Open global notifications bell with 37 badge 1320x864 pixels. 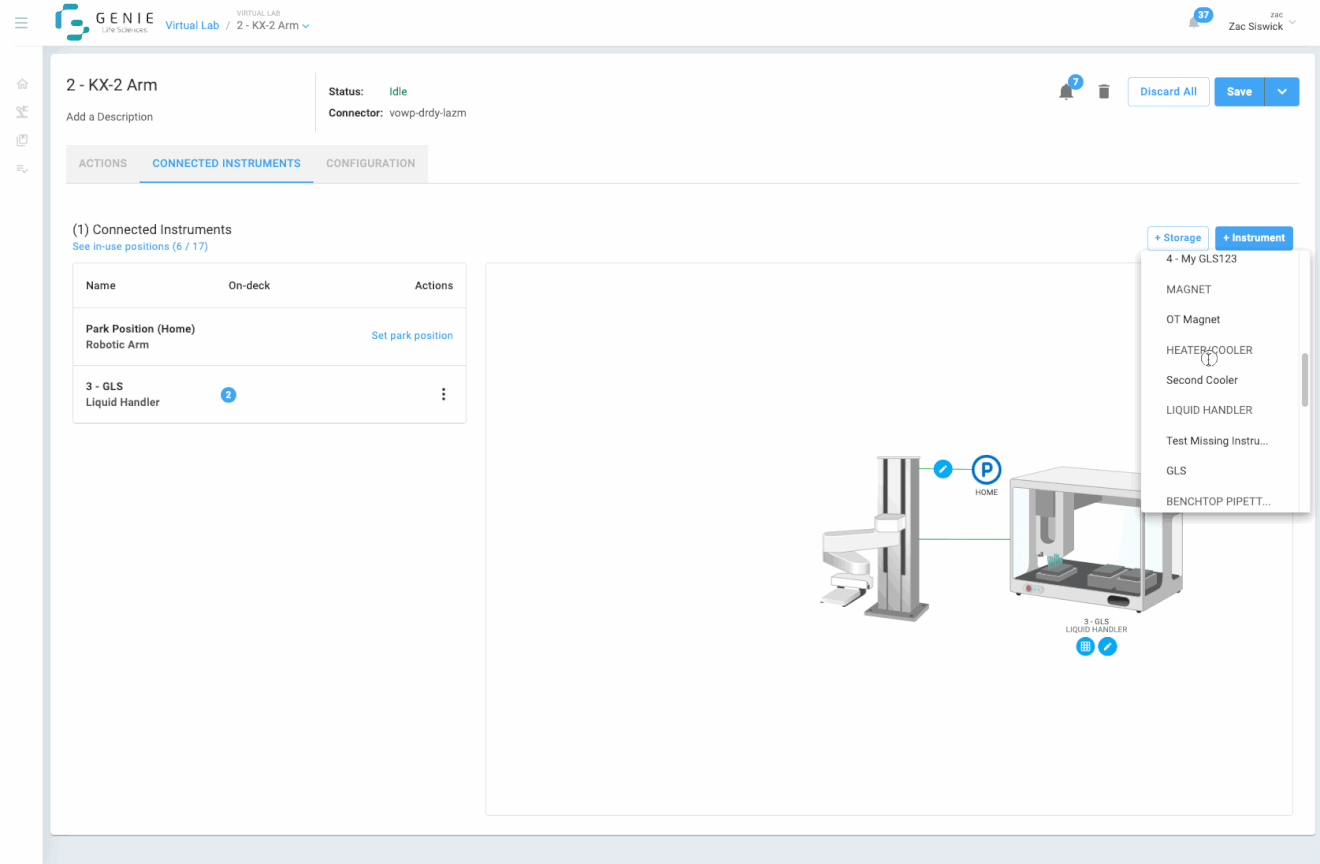pyautogui.click(x=1195, y=22)
